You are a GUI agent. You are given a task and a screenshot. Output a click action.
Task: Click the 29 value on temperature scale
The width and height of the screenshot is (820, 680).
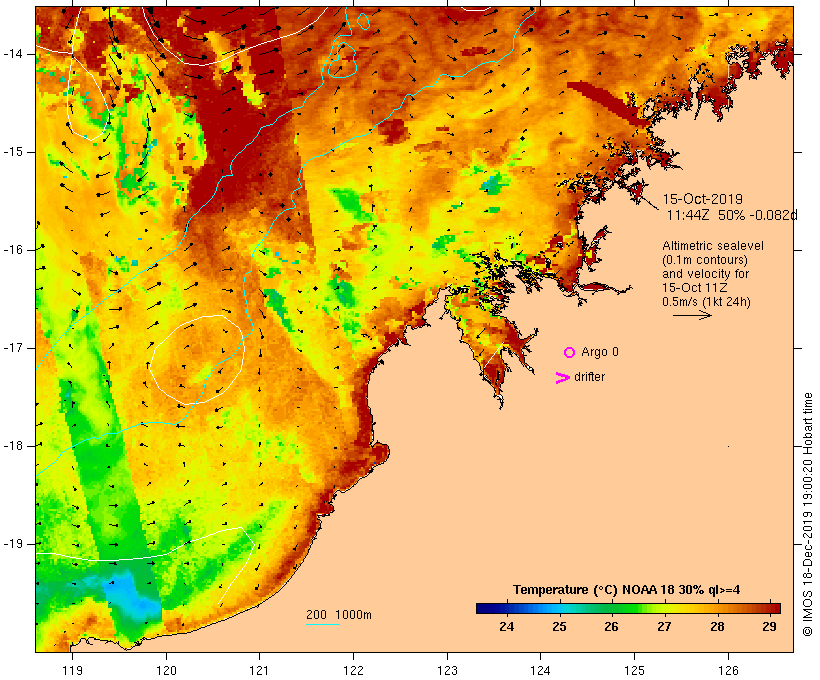769,626
